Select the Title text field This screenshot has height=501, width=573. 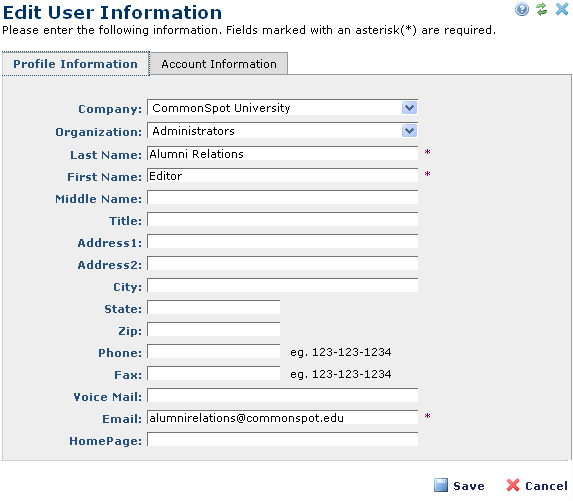pos(282,220)
